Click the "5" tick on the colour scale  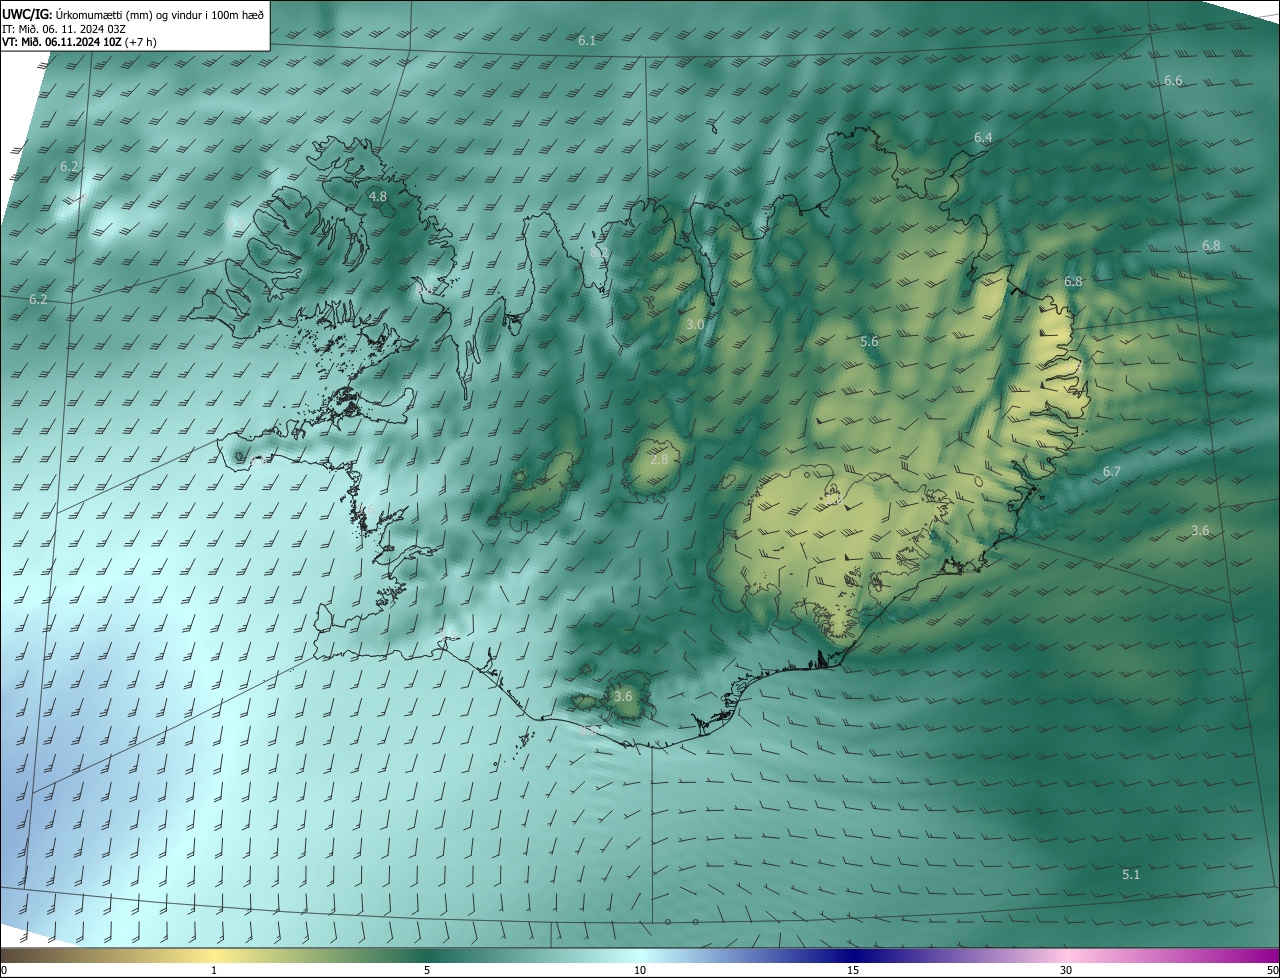(x=427, y=970)
